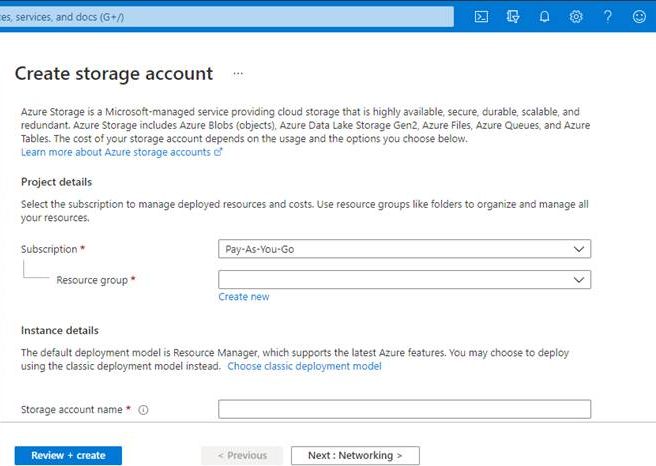Click the Storage account name label
Screen dimensions: 656x466
coord(72,410)
